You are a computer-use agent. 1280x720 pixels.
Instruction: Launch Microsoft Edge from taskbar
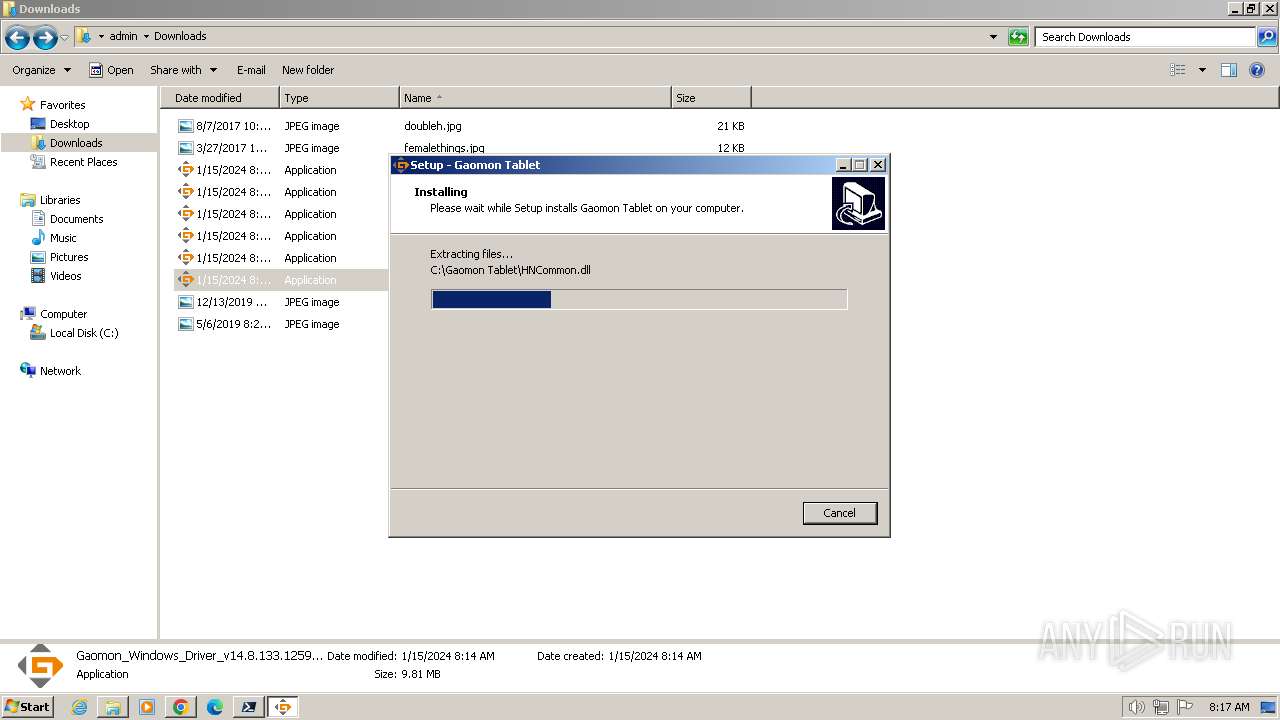pyautogui.click(x=215, y=707)
